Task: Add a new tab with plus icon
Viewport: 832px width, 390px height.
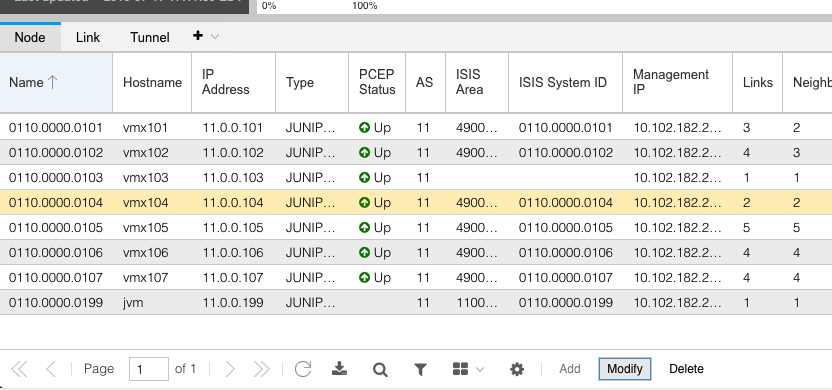Action: click(198, 36)
